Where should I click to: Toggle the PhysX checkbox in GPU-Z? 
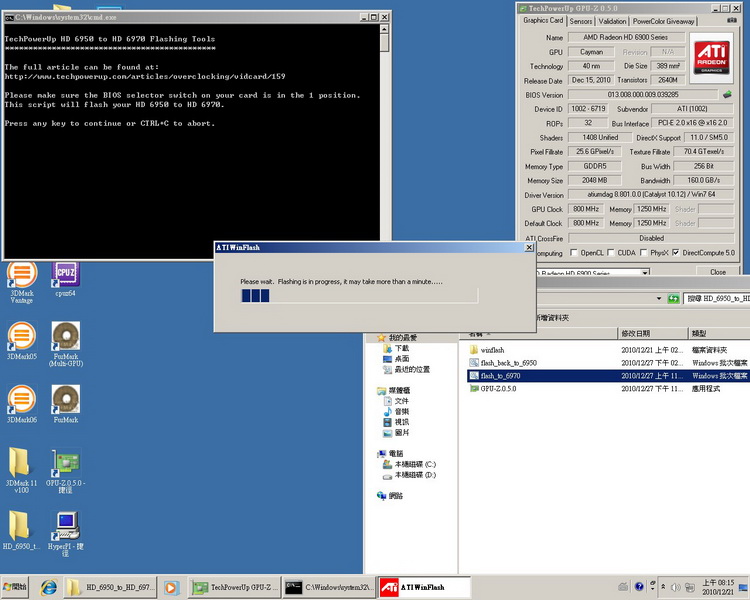tap(643, 252)
